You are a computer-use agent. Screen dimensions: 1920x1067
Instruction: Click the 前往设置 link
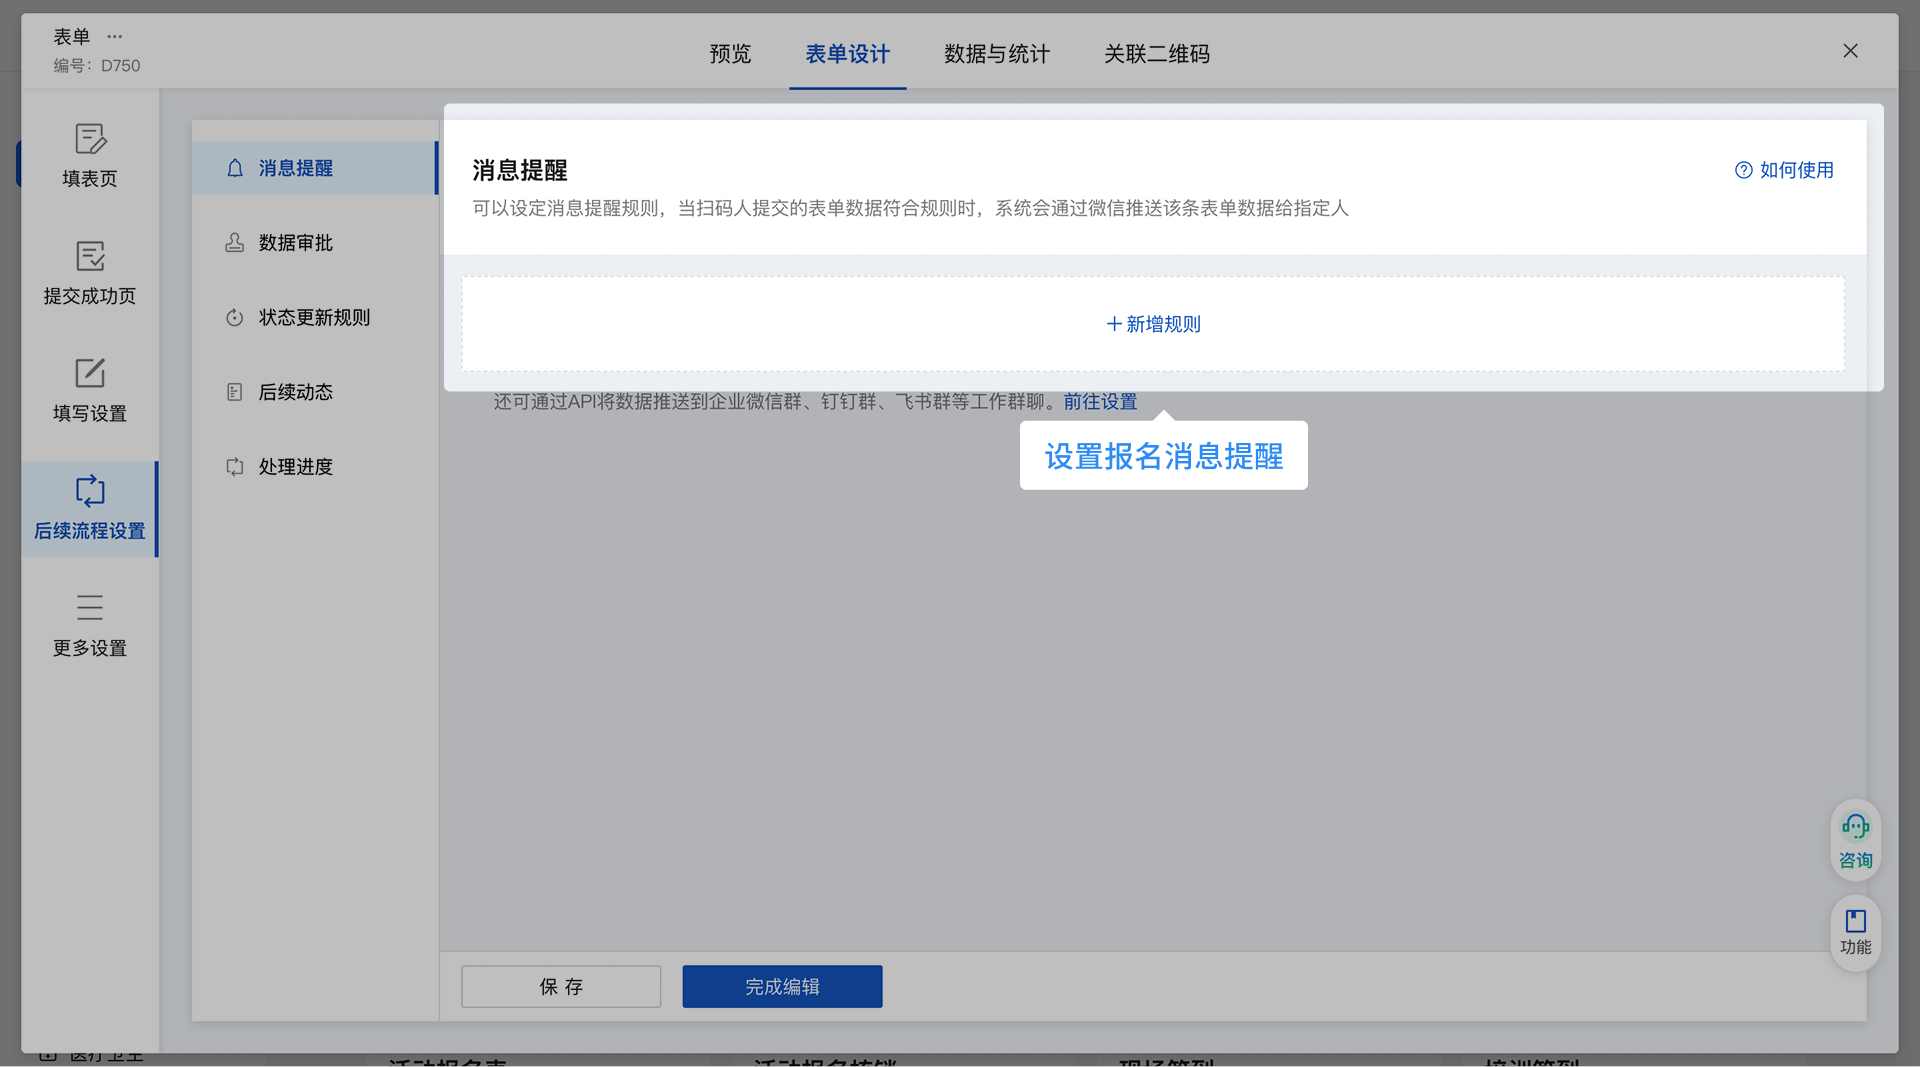pyautogui.click(x=1100, y=402)
